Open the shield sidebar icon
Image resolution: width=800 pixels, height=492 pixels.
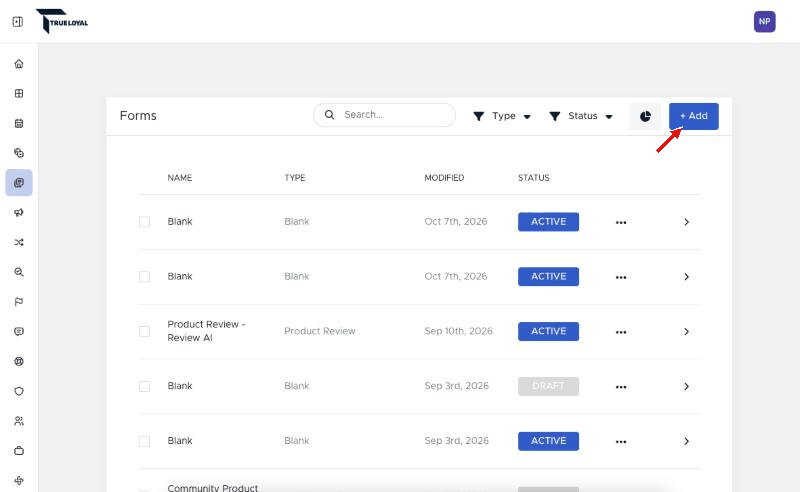[x=19, y=391]
